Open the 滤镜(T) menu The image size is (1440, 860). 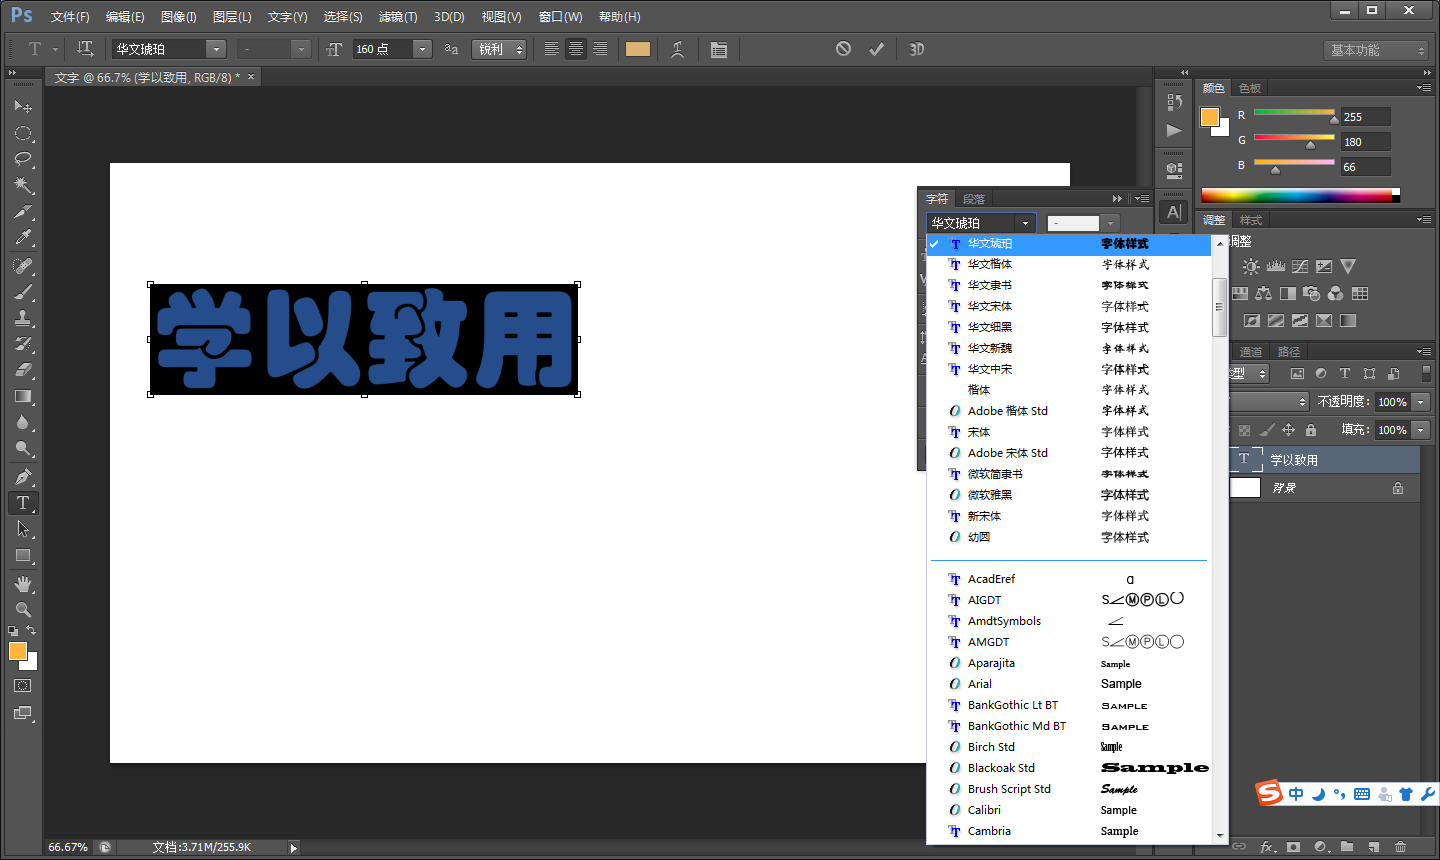pyautogui.click(x=398, y=17)
